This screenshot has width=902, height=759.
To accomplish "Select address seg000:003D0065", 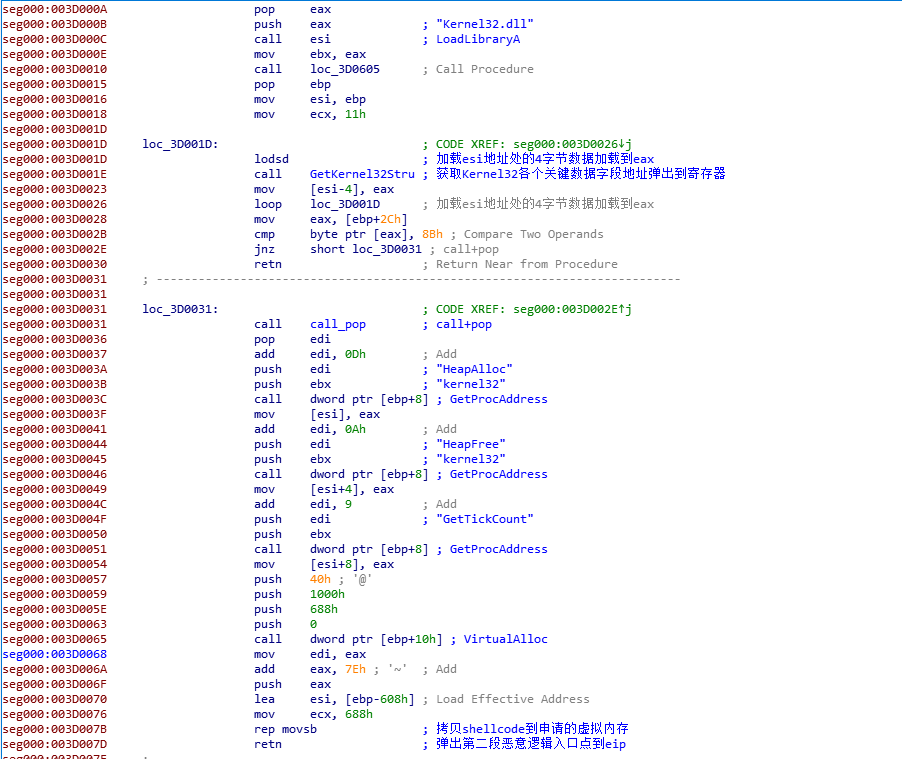I will point(55,639).
